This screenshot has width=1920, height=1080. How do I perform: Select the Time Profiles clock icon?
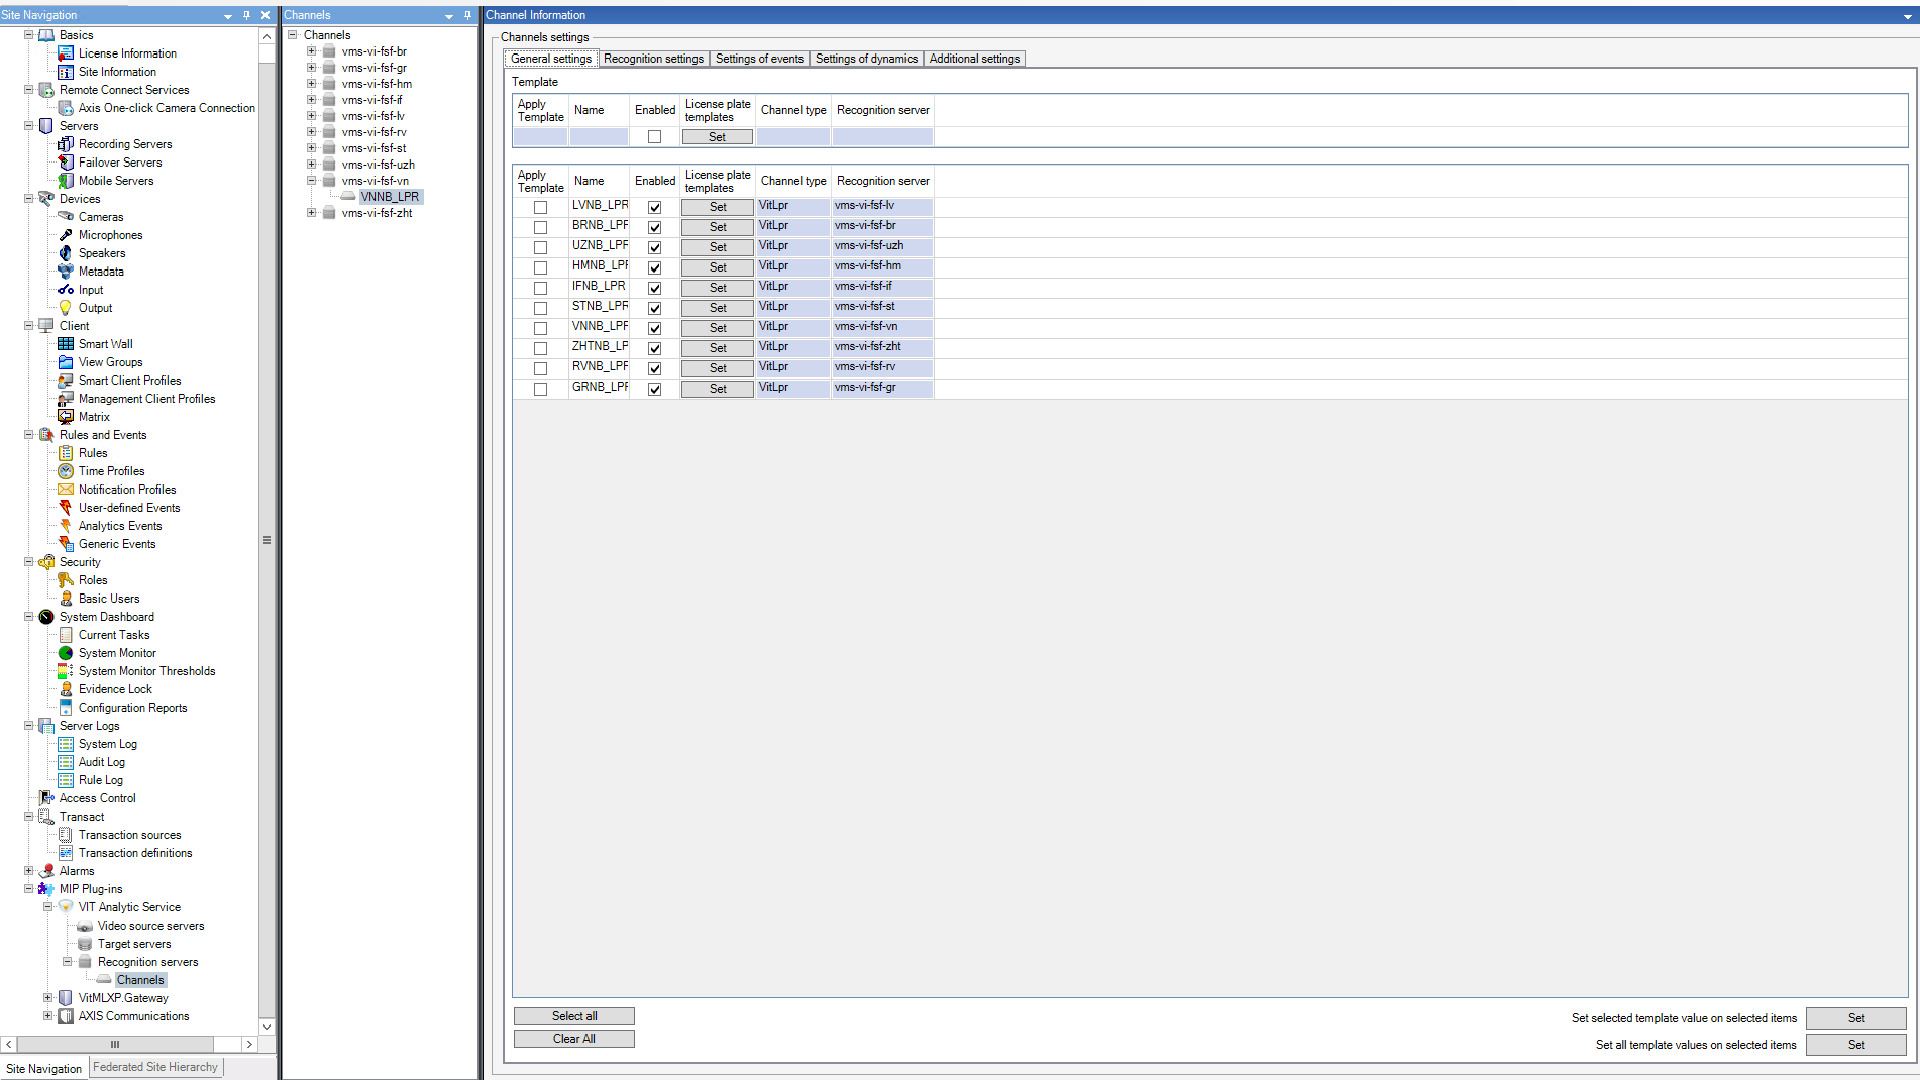[66, 471]
